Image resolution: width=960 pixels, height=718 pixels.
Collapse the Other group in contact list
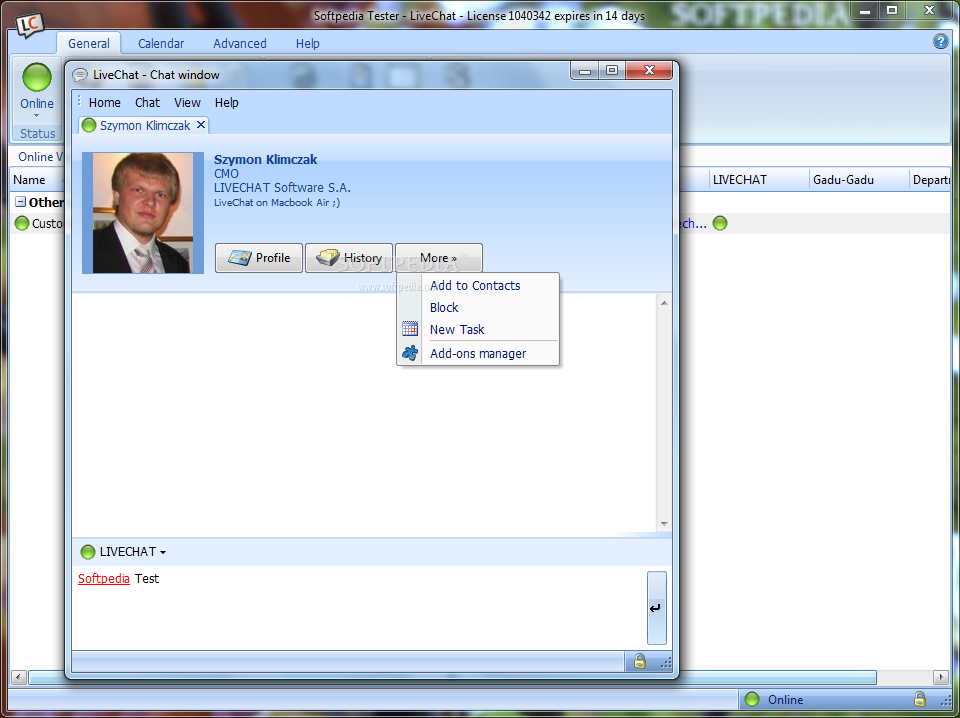20,202
